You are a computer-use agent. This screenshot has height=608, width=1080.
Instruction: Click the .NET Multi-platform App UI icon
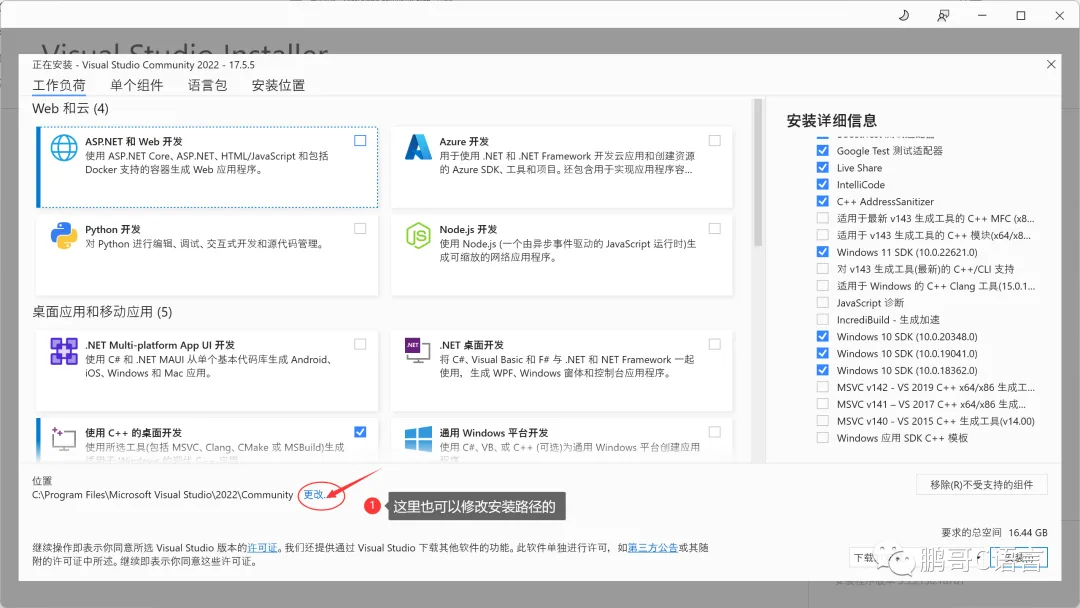pyautogui.click(x=63, y=351)
